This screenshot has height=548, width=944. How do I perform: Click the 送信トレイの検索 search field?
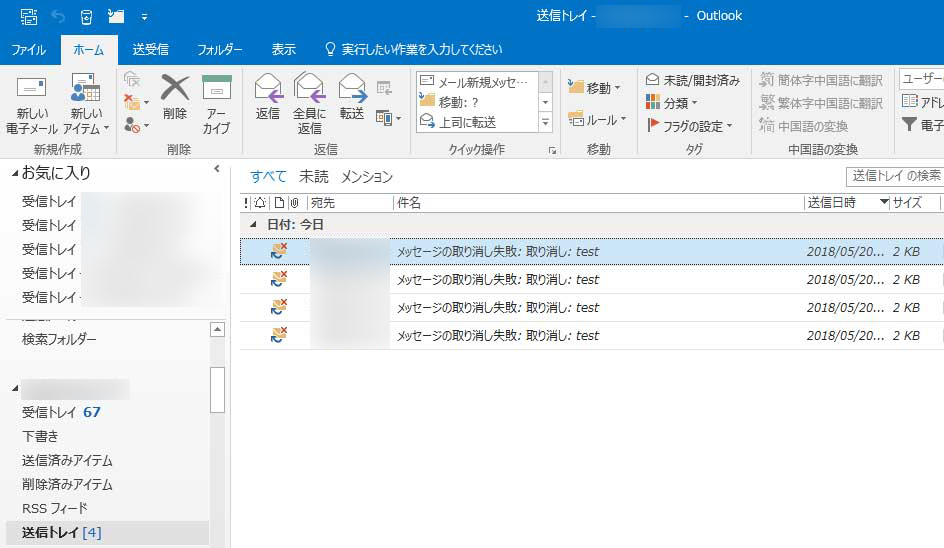click(x=894, y=176)
